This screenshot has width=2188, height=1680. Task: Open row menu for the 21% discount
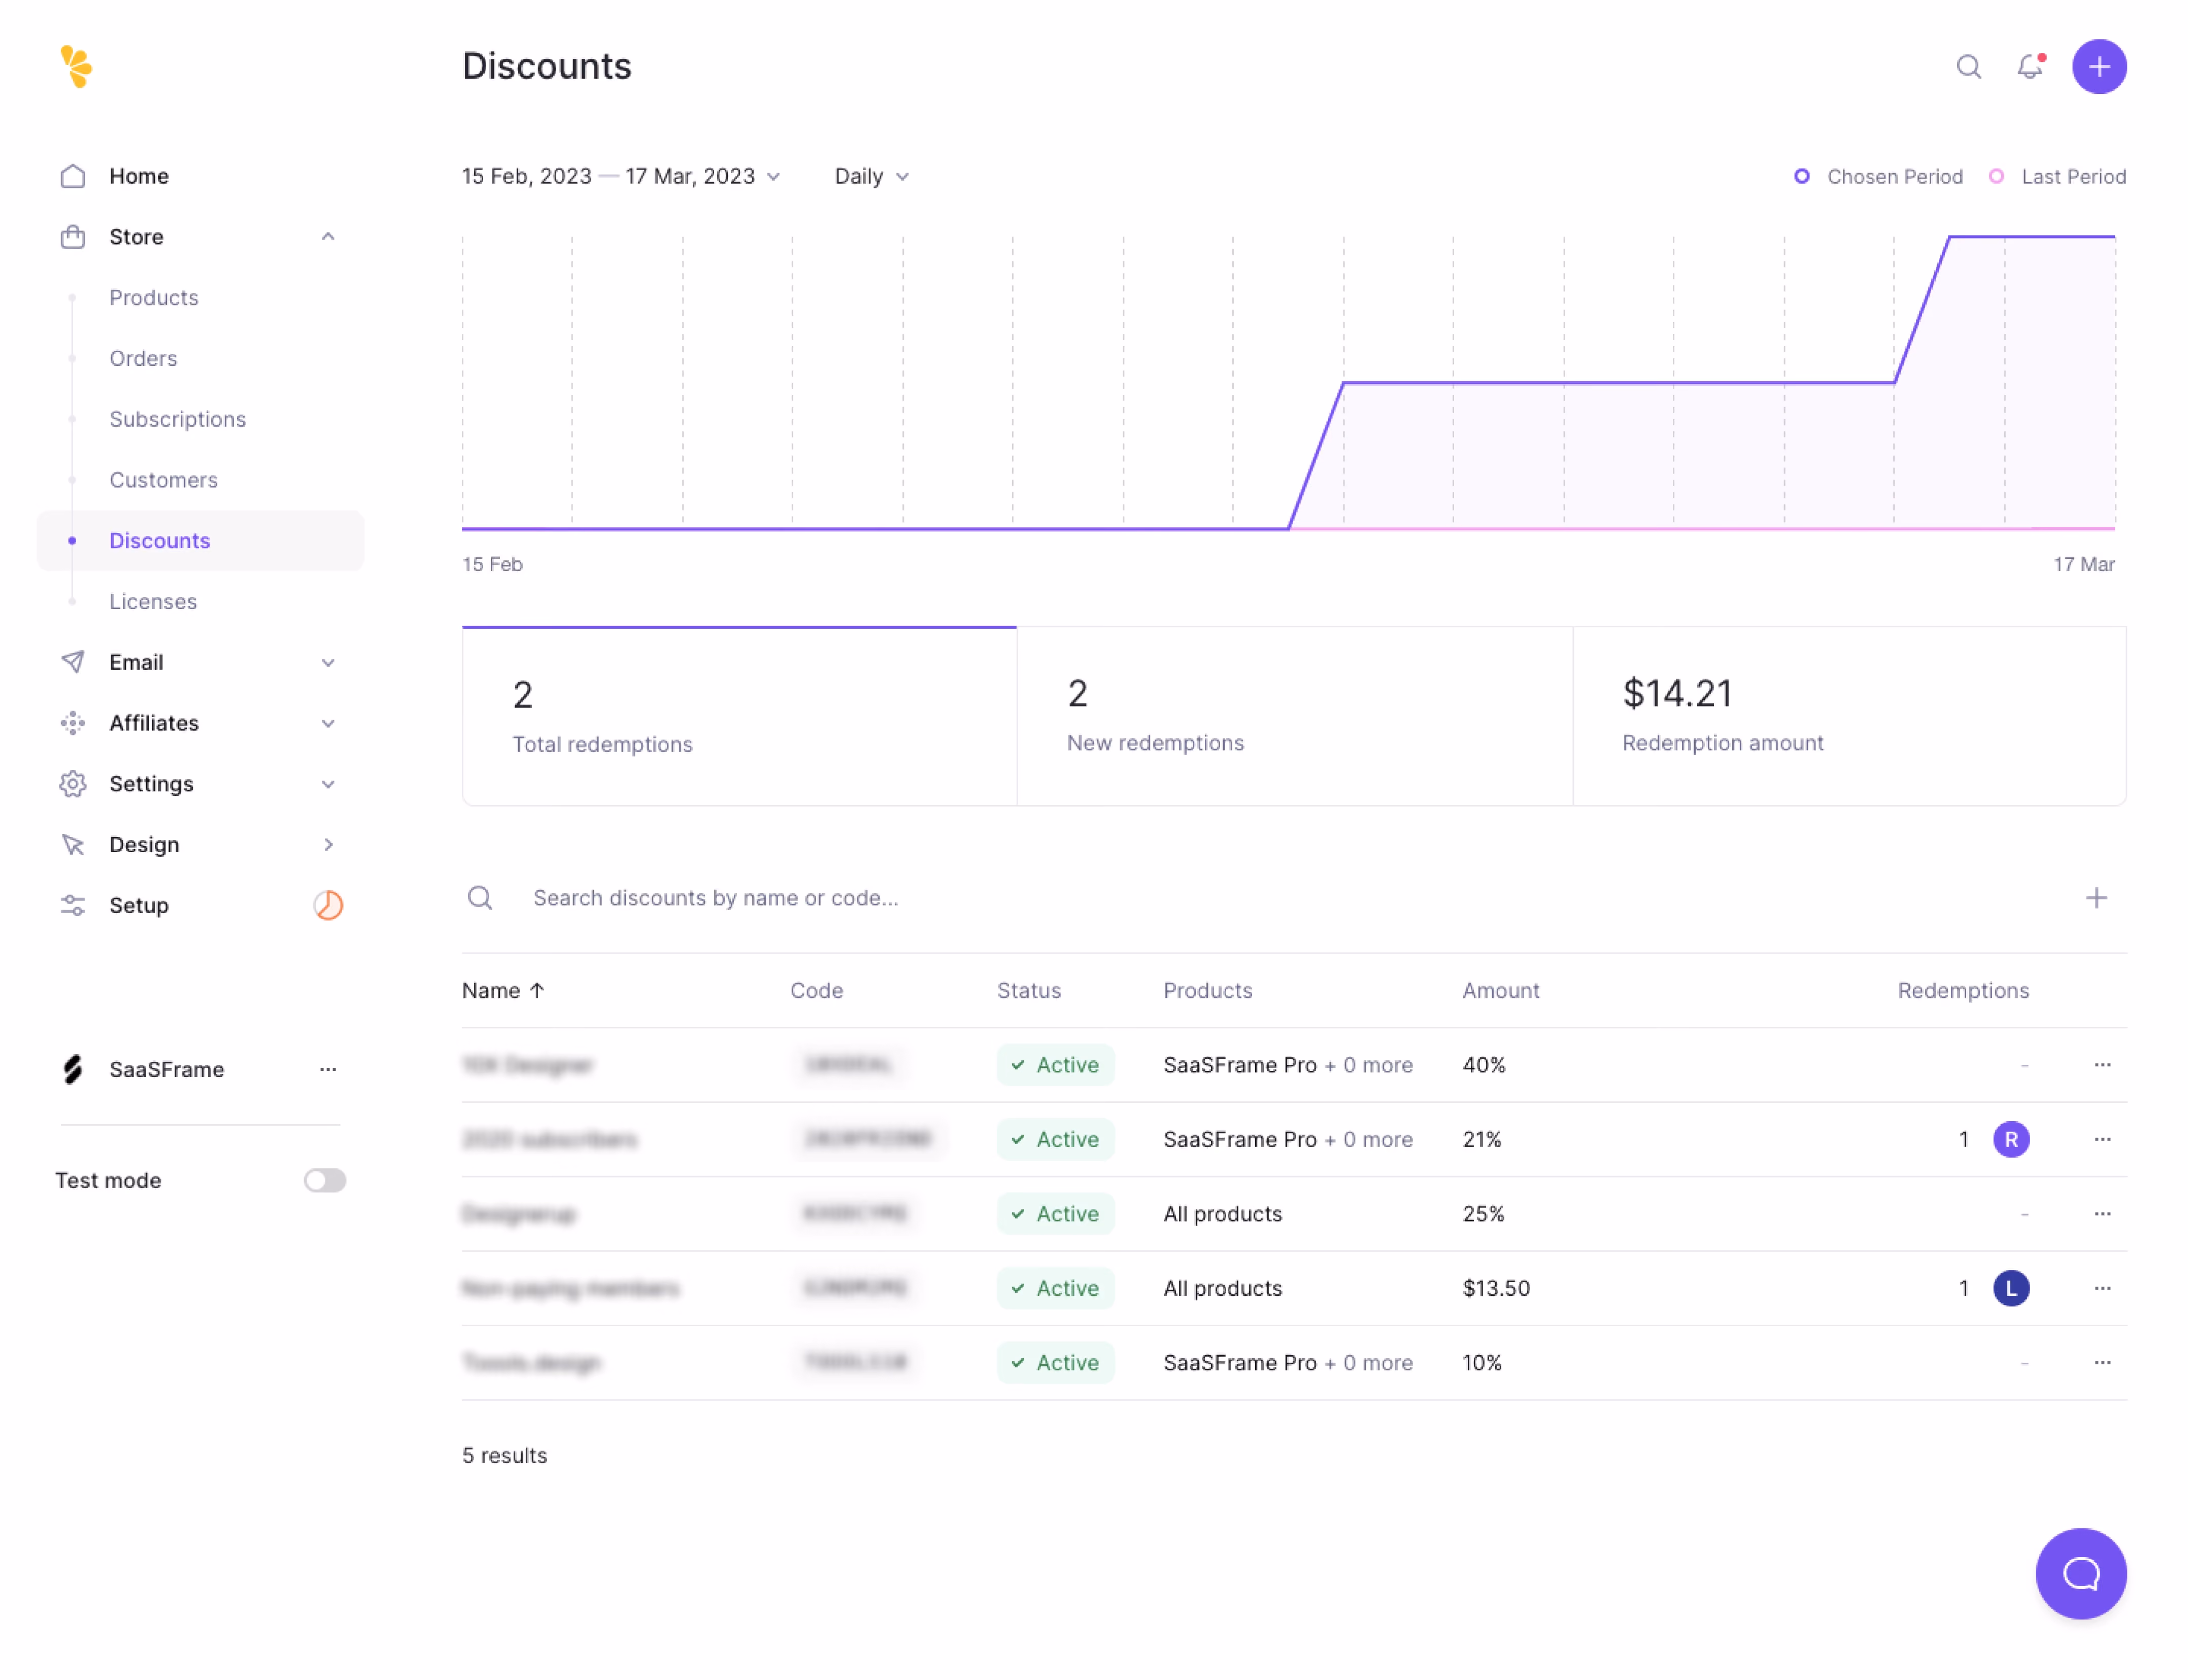(x=2102, y=1139)
